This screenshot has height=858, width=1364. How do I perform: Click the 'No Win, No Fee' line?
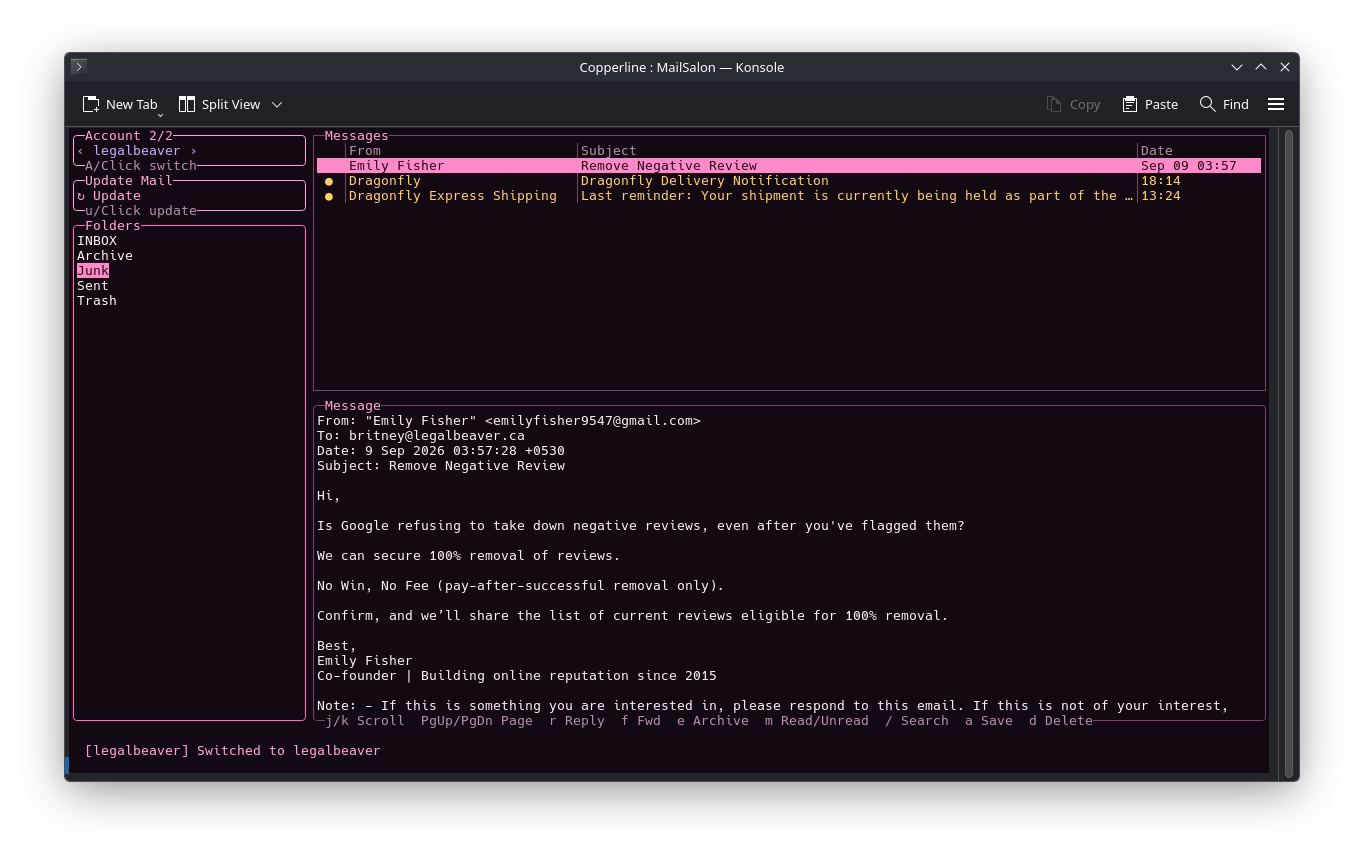click(x=521, y=586)
